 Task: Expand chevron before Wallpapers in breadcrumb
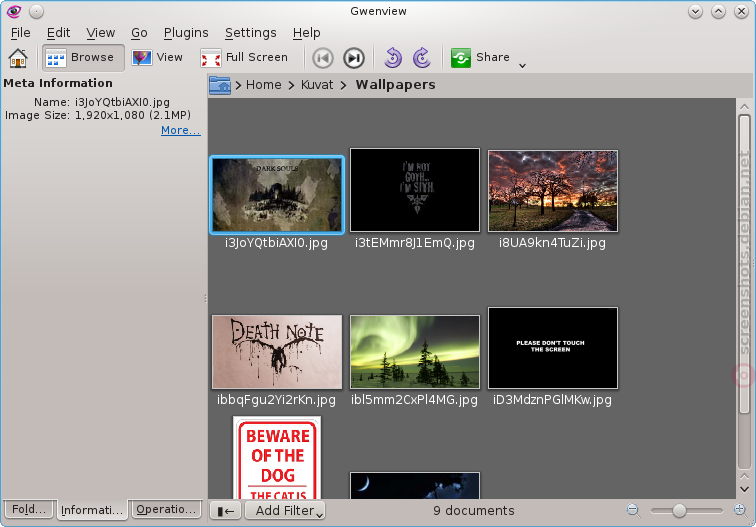(x=343, y=85)
